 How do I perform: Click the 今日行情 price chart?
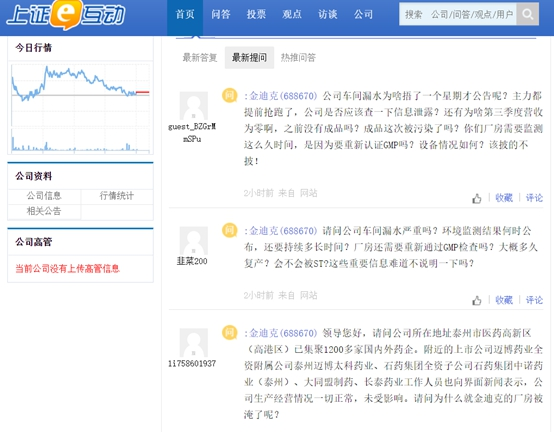tap(81, 95)
